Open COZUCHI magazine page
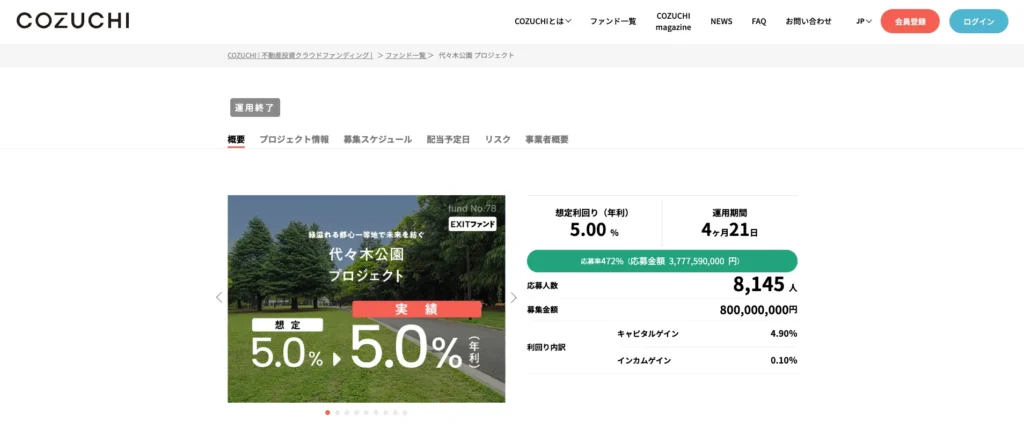The height and width of the screenshot is (430, 1024). (x=673, y=21)
